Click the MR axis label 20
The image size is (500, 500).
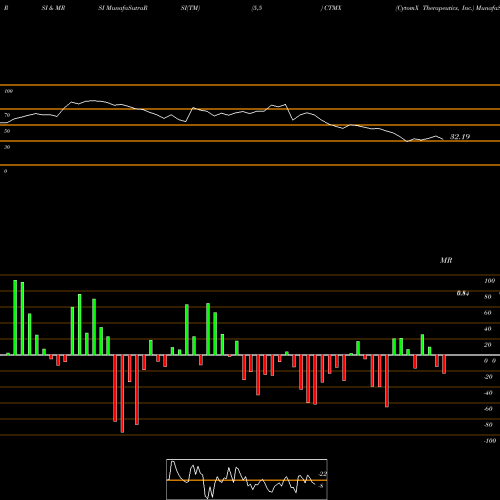488,345
